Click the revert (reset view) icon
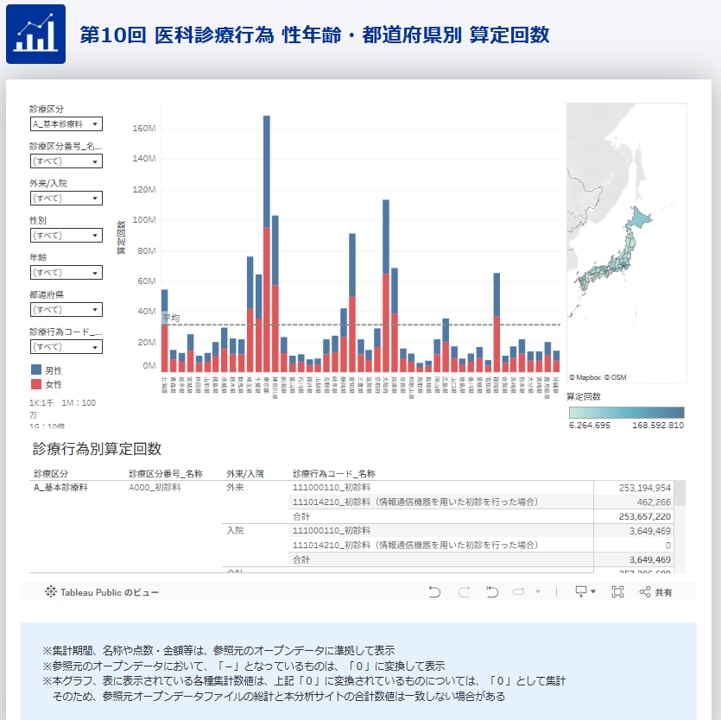This screenshot has width=721, height=720. (x=492, y=592)
